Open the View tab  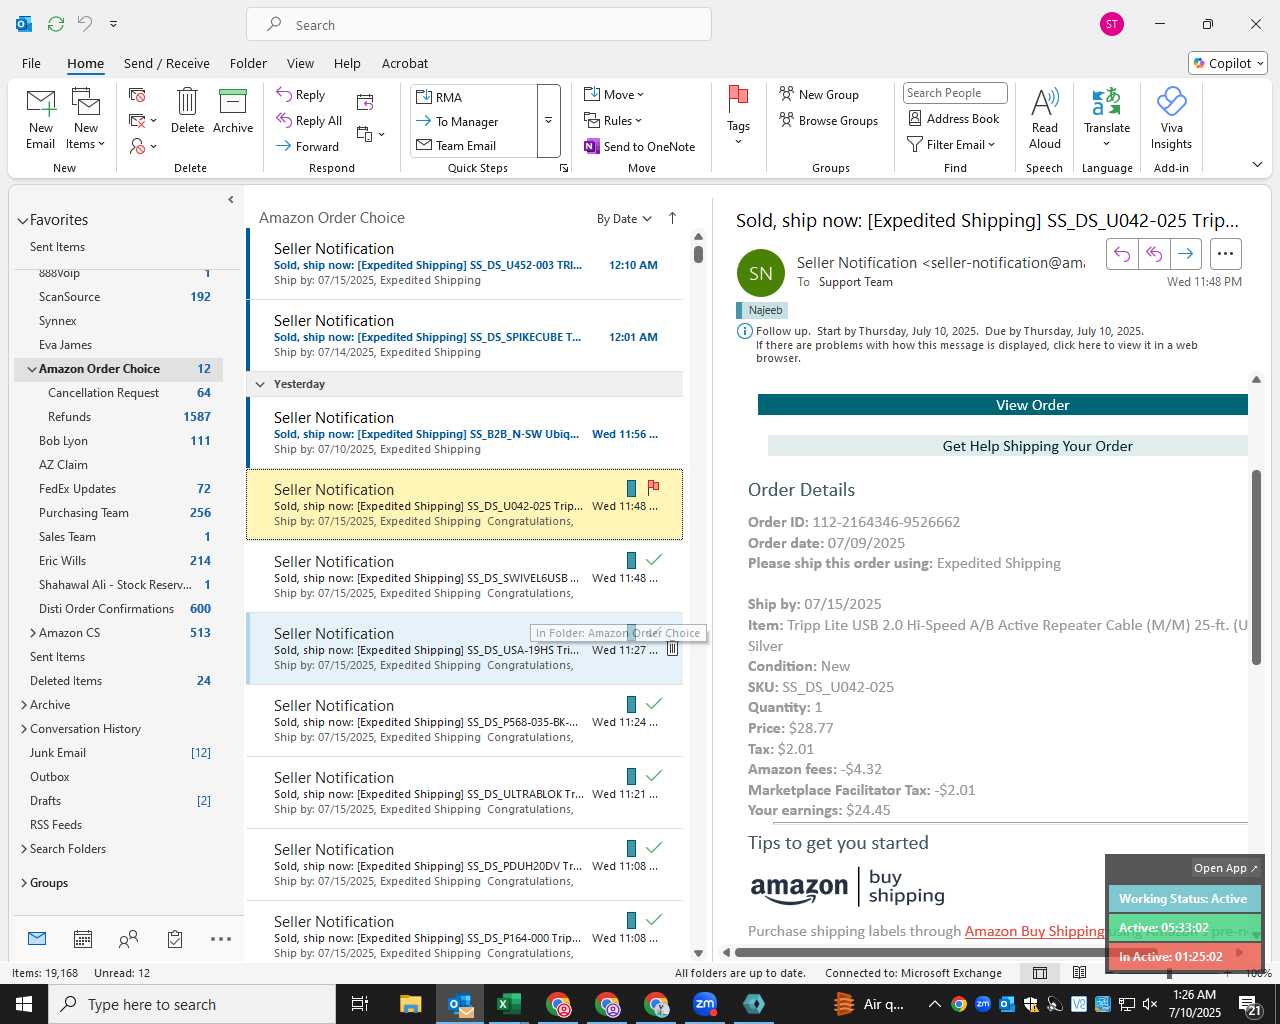tap(300, 63)
